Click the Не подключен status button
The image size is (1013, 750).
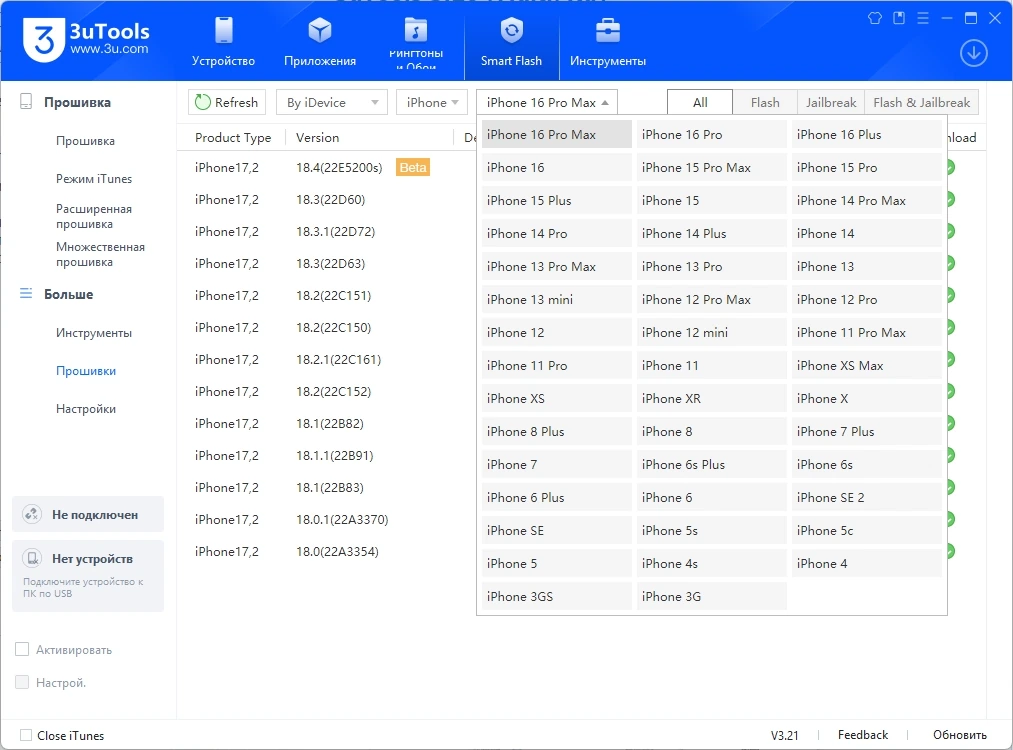tap(88, 514)
